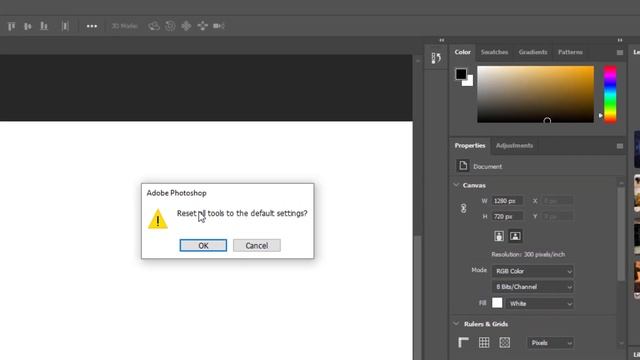Click the align vertical centers icon
Viewport: 640px width, 360px height.
27,26
